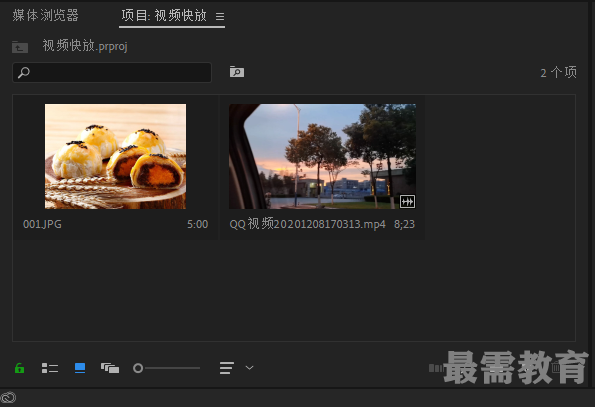Image resolution: width=595 pixels, height=407 pixels.
Task: Switch to icon view
Action: coord(80,368)
